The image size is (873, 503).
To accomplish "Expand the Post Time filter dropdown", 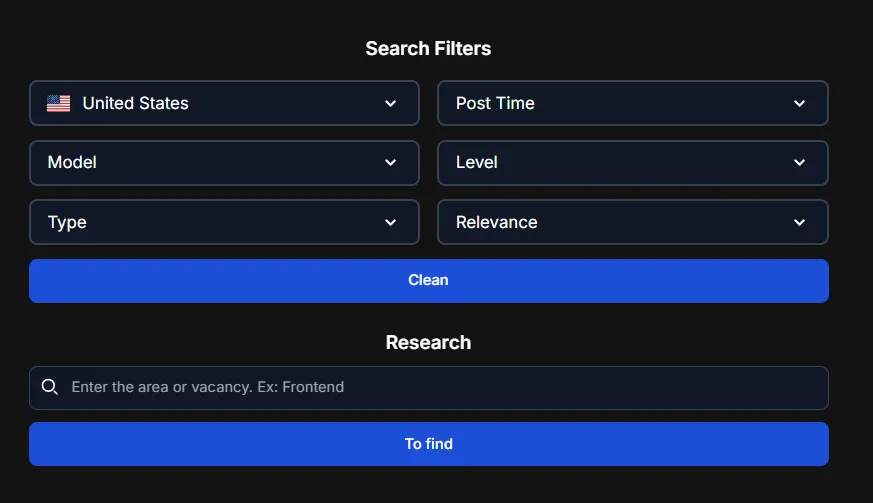I will pyautogui.click(x=633, y=103).
